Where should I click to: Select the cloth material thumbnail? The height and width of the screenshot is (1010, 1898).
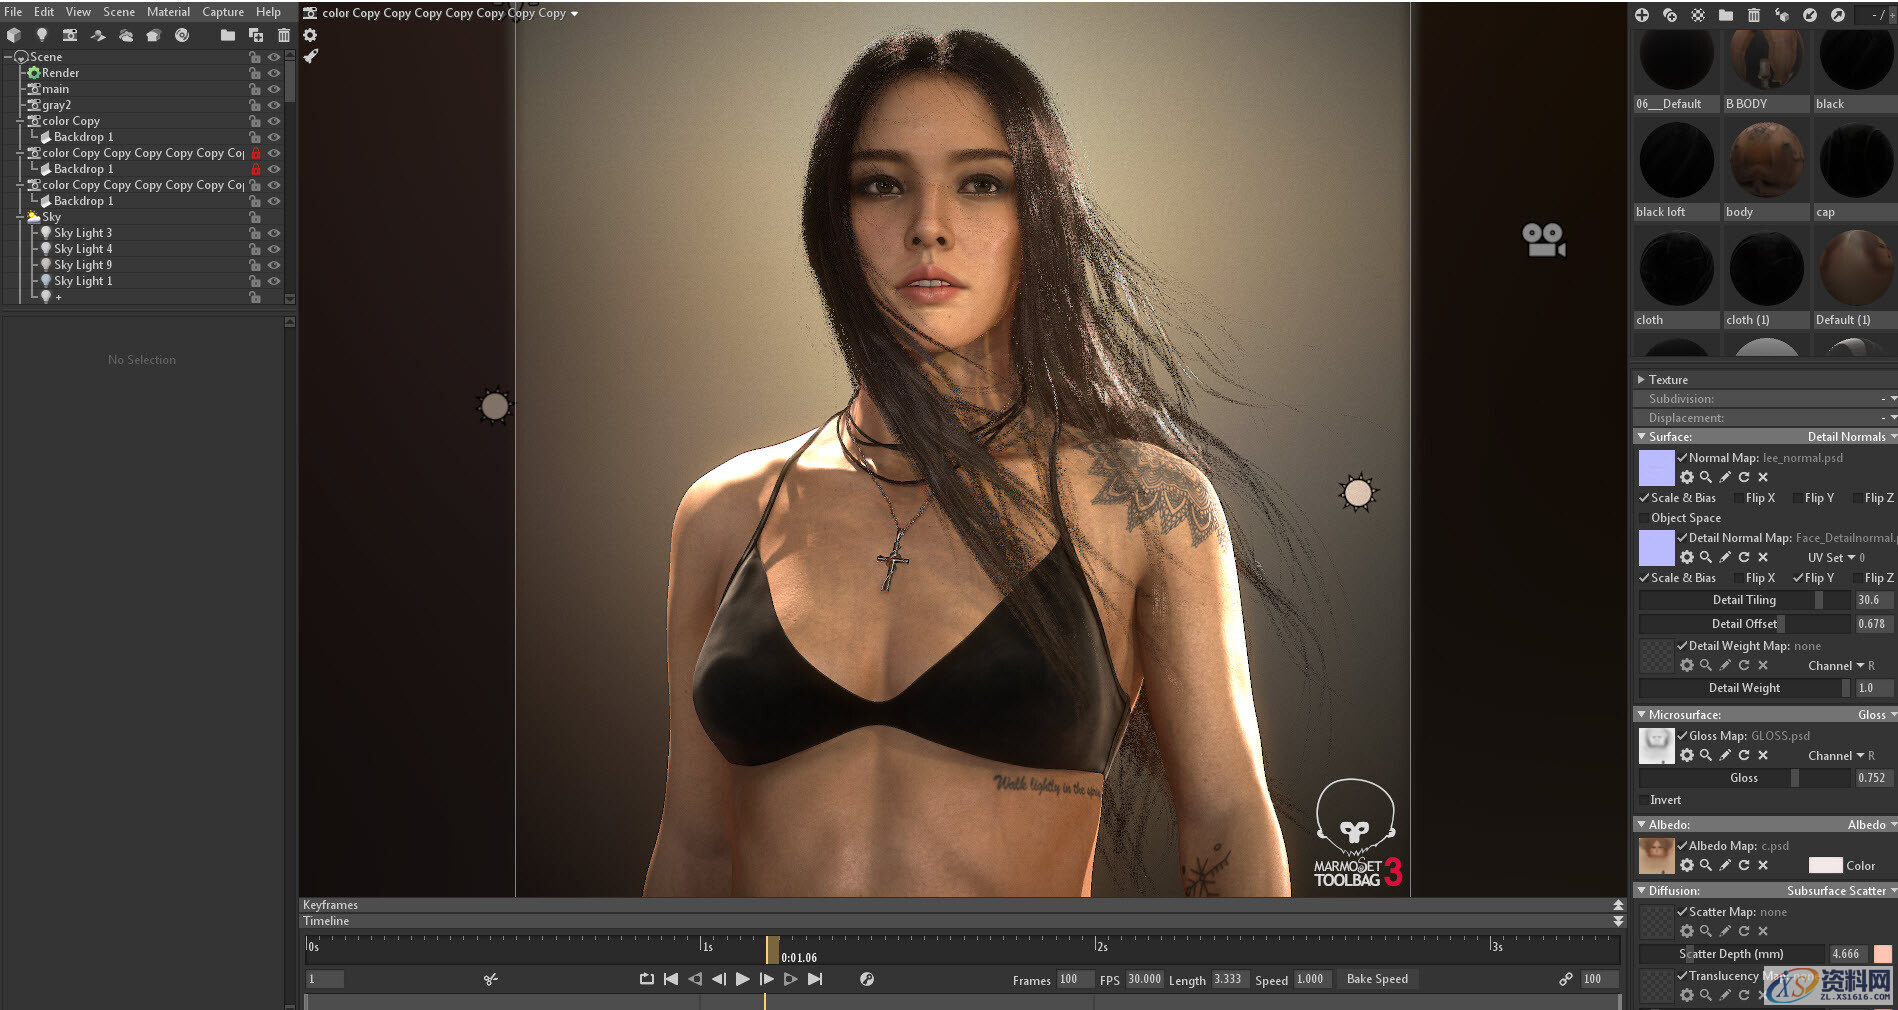tap(1676, 268)
